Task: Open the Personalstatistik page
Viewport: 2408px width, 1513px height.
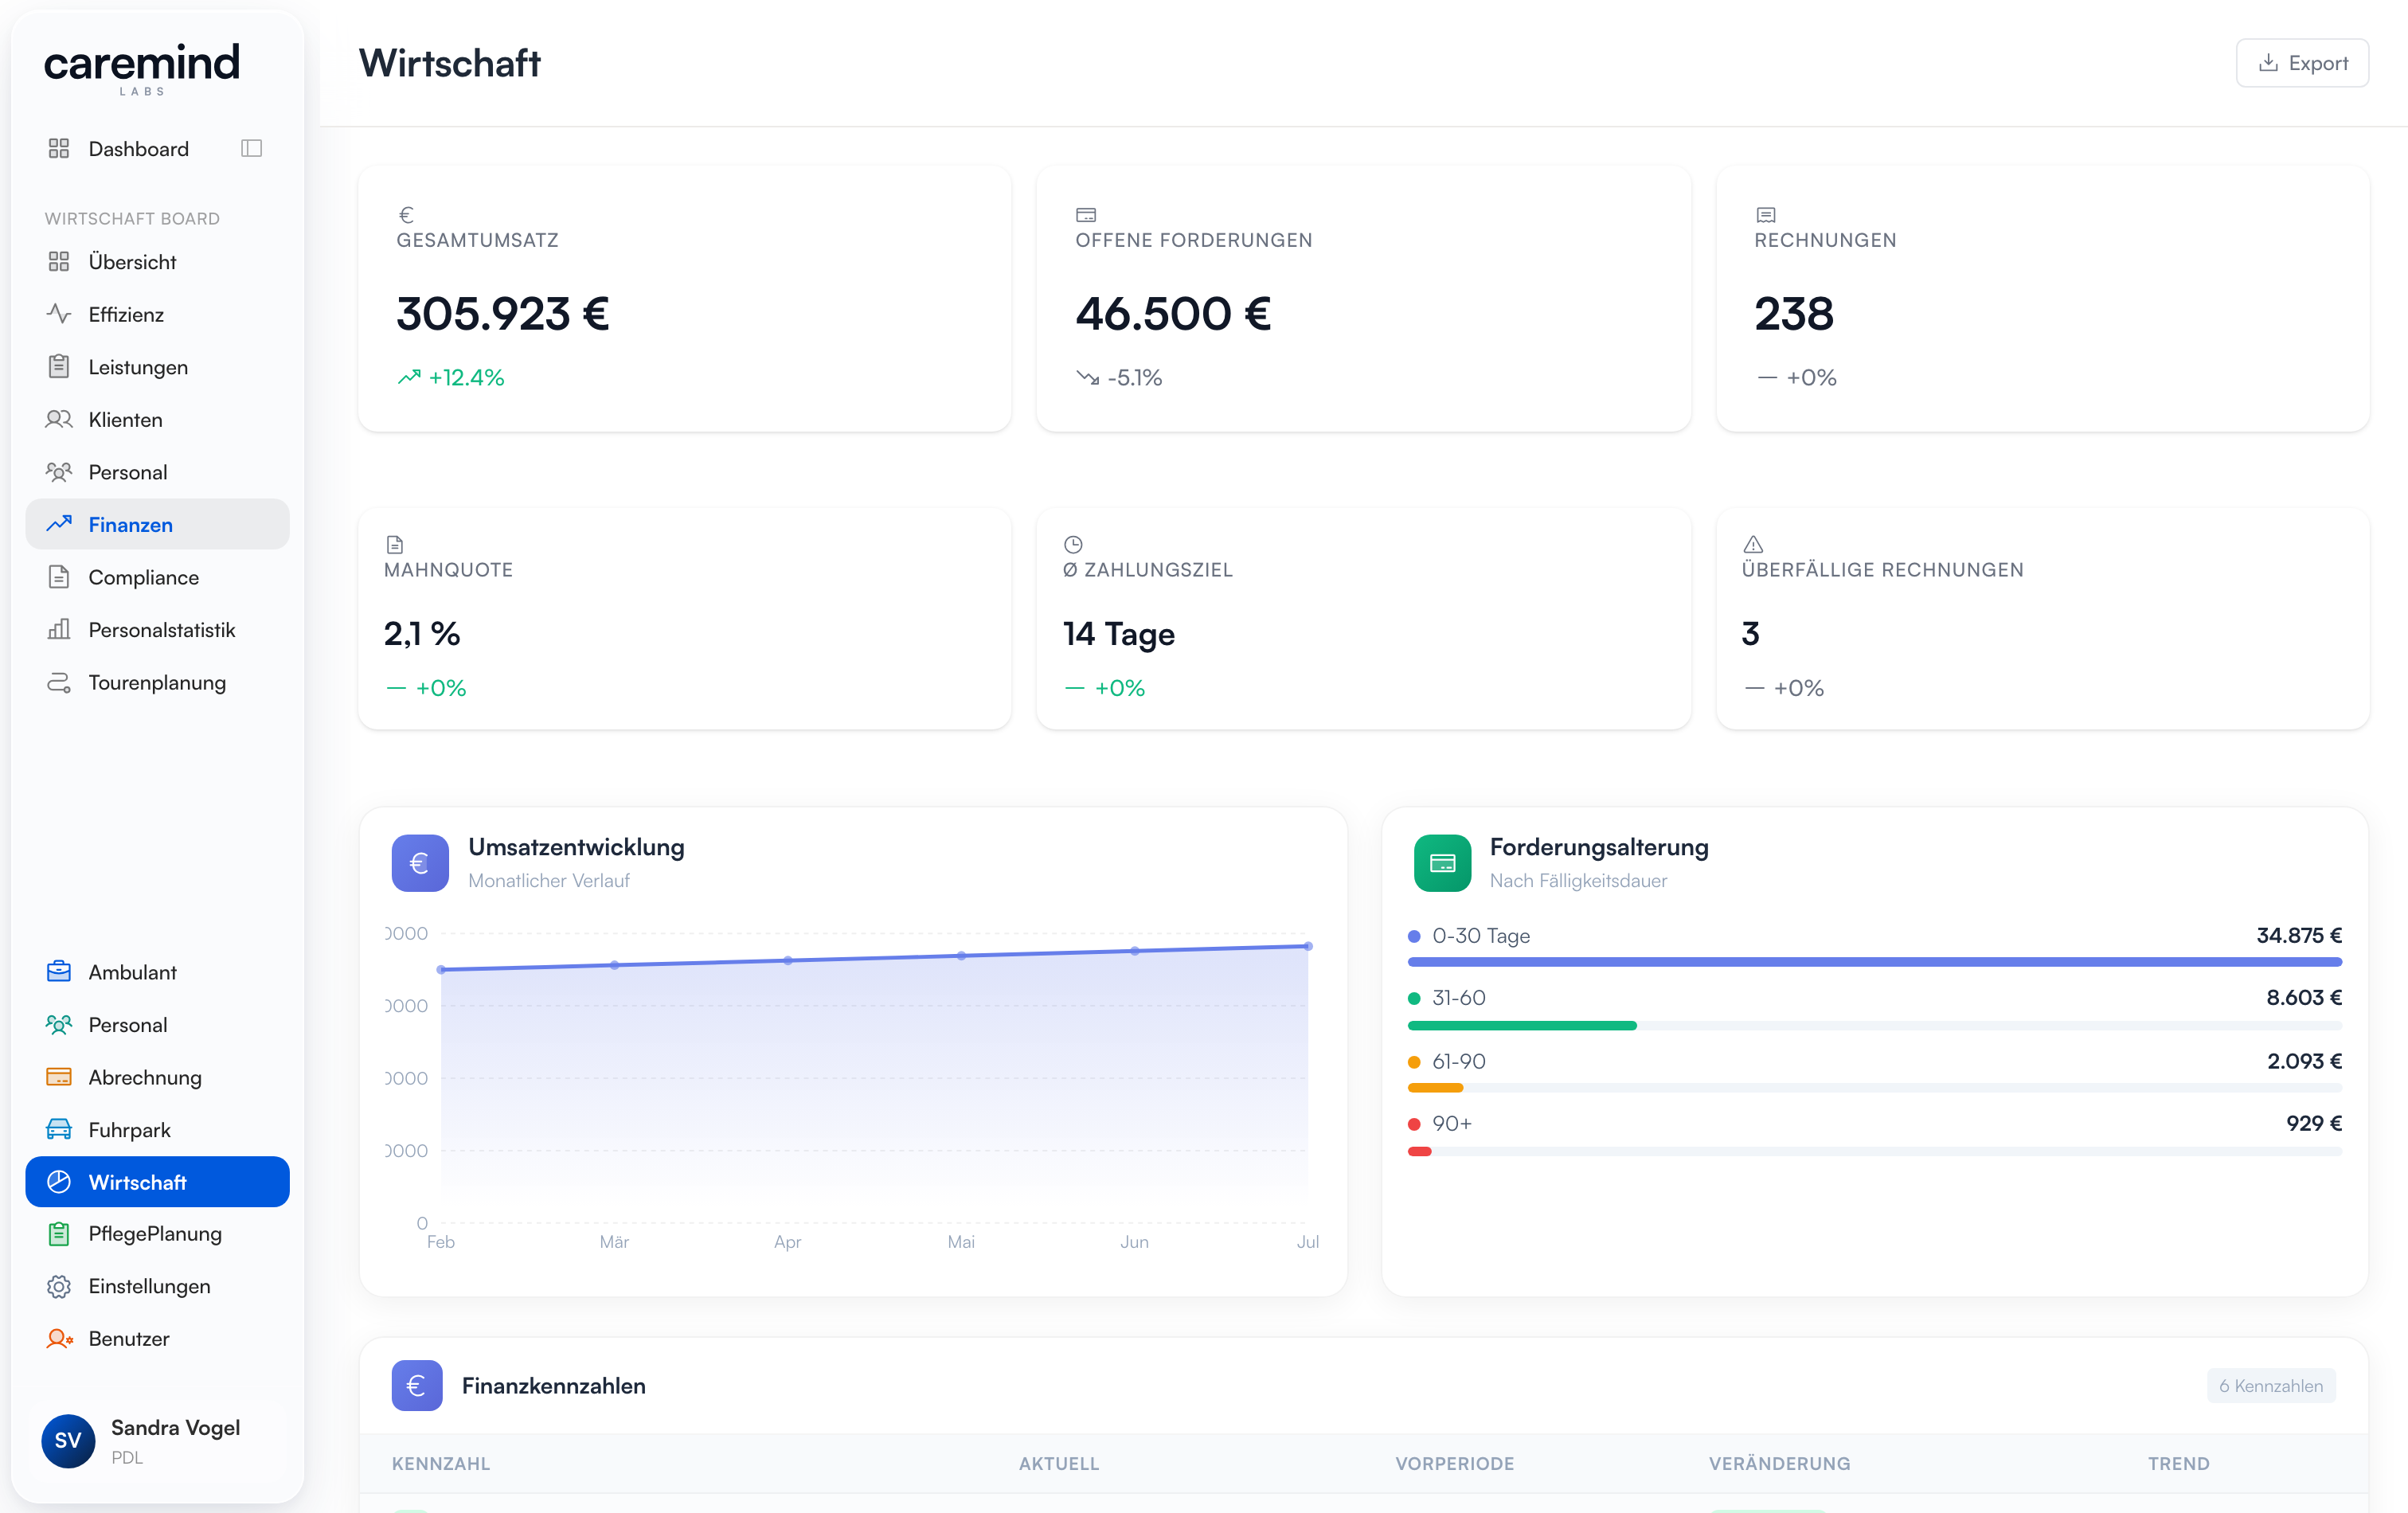Action: coord(157,630)
